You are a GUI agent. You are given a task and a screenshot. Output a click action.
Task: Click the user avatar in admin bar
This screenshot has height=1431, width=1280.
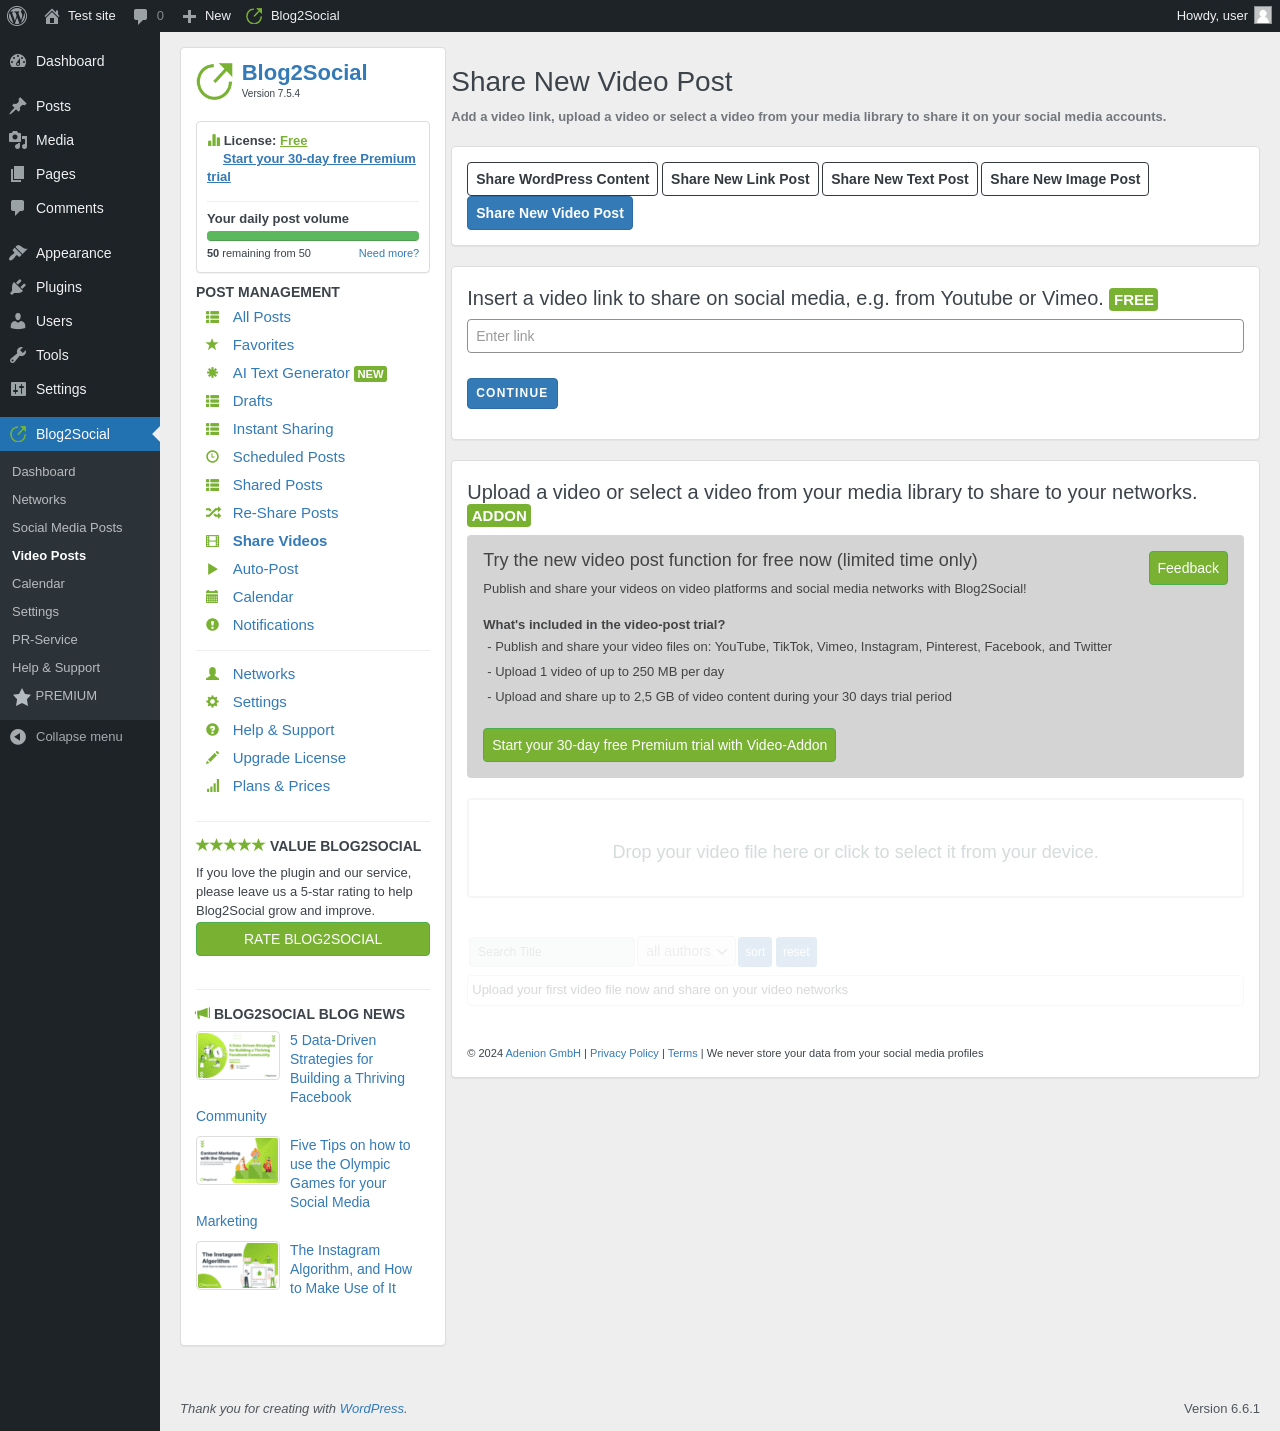pyautogui.click(x=1263, y=15)
